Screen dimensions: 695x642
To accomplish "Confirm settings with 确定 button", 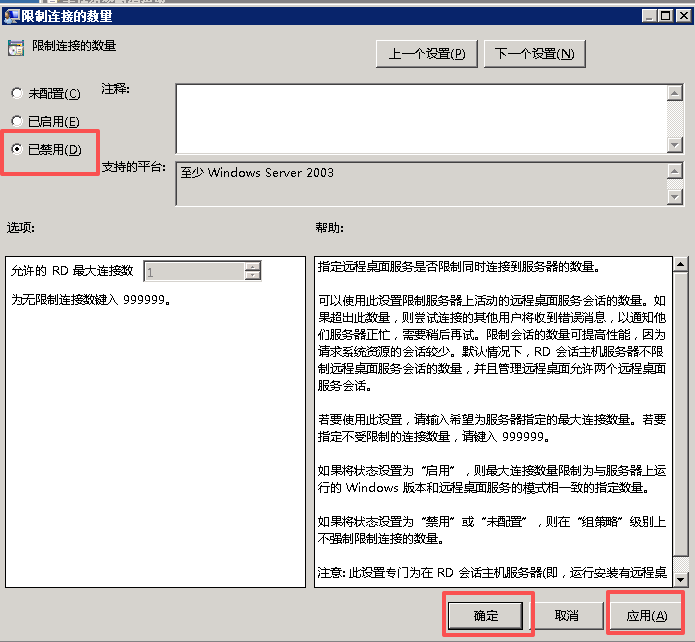I will [486, 615].
